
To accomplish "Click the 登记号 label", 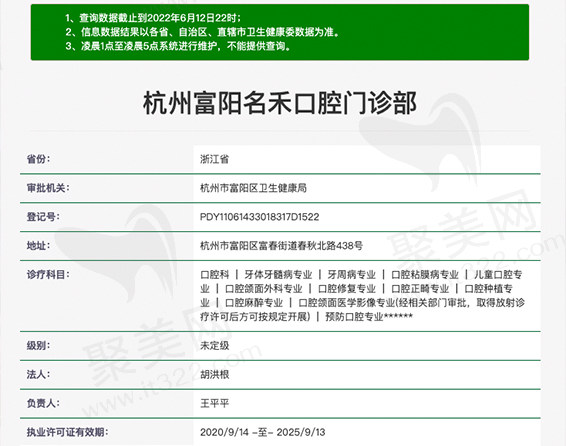I will coord(43,217).
